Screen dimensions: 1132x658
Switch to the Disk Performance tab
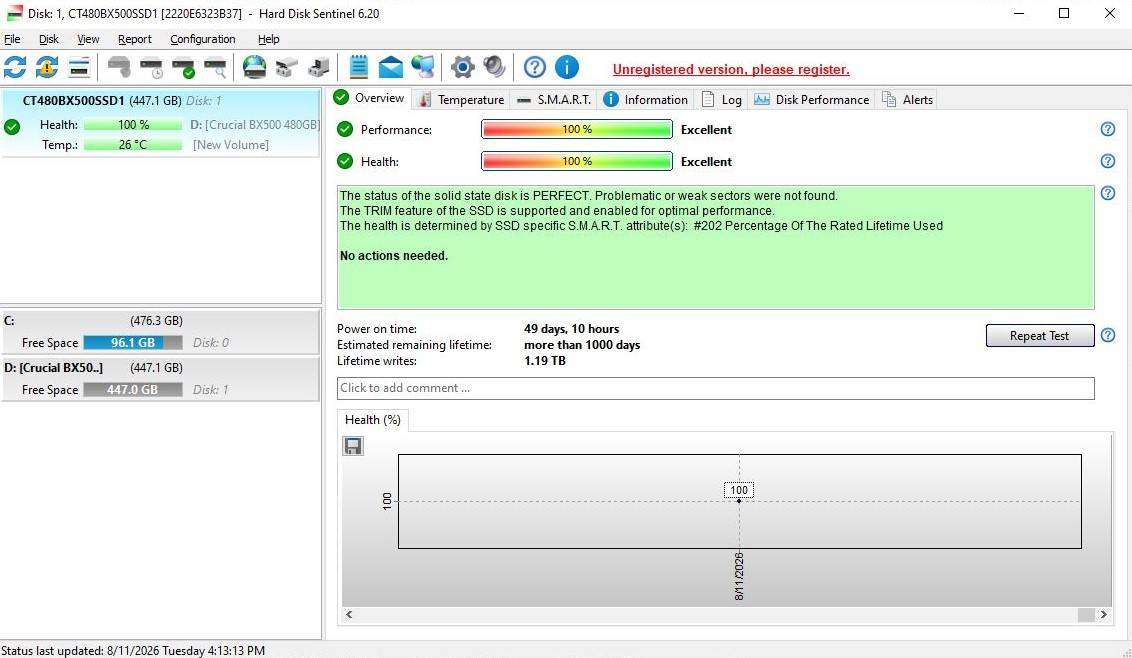click(x=811, y=100)
